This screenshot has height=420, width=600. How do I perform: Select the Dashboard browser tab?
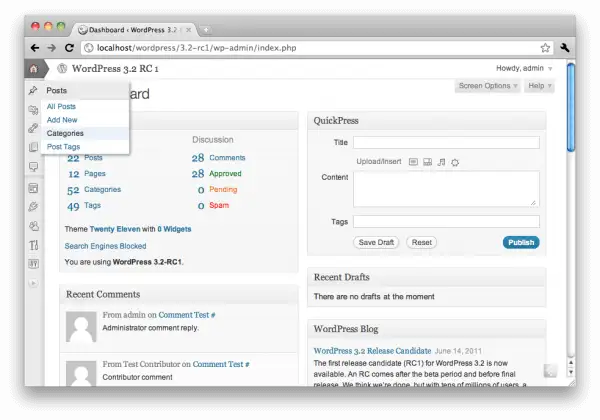pos(133,30)
